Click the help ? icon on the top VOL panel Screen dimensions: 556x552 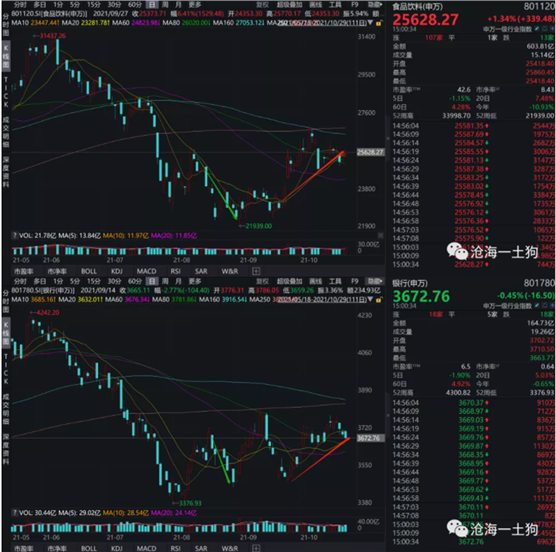15,235
